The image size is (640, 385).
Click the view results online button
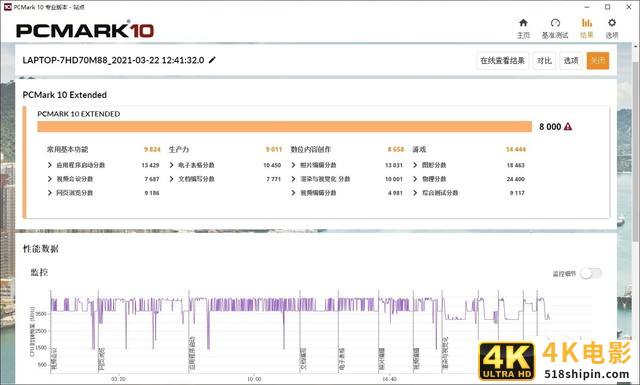(502, 60)
